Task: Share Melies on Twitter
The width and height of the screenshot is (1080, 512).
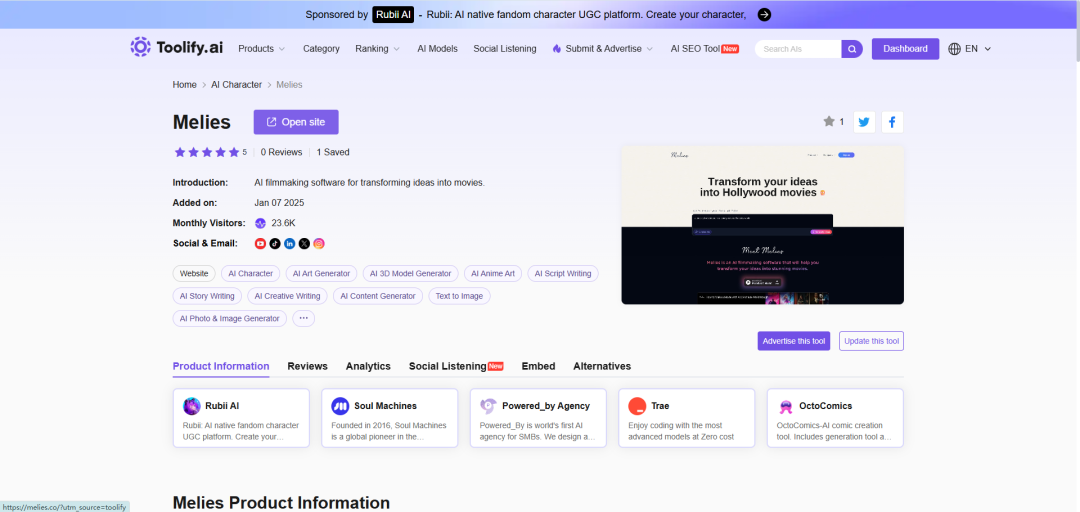Action: (x=864, y=122)
